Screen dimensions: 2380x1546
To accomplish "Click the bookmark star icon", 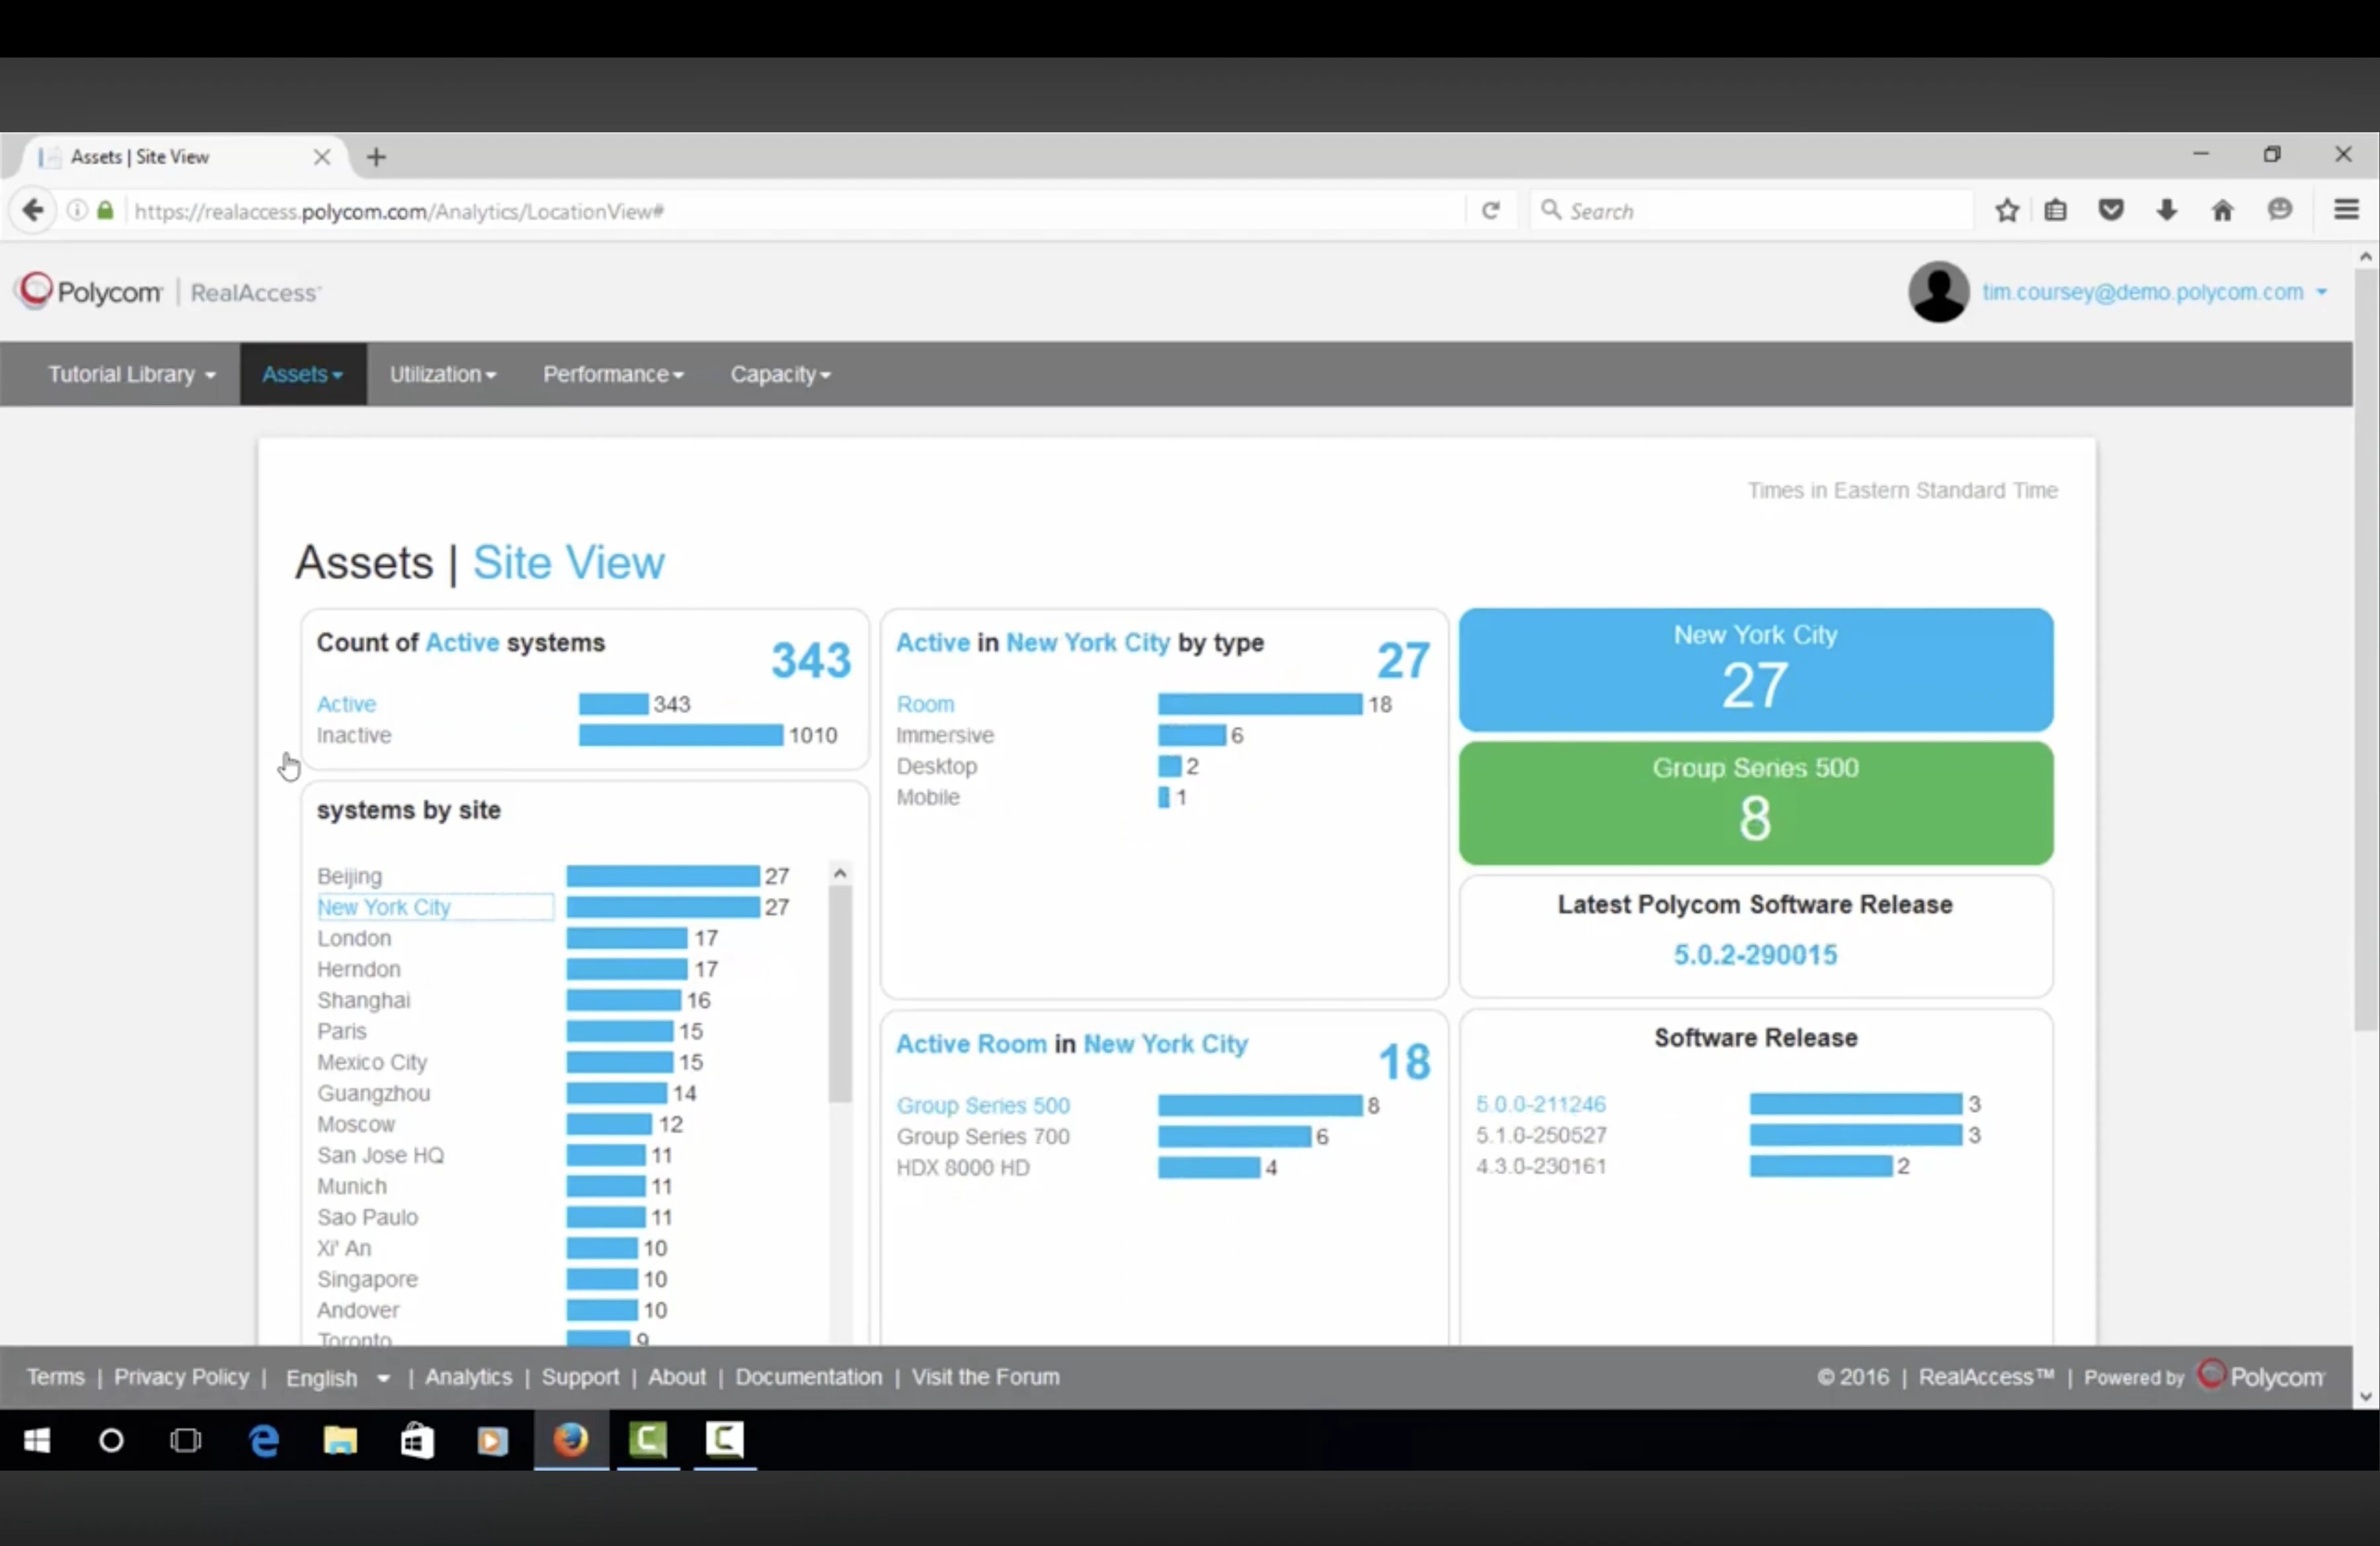I will point(2006,210).
